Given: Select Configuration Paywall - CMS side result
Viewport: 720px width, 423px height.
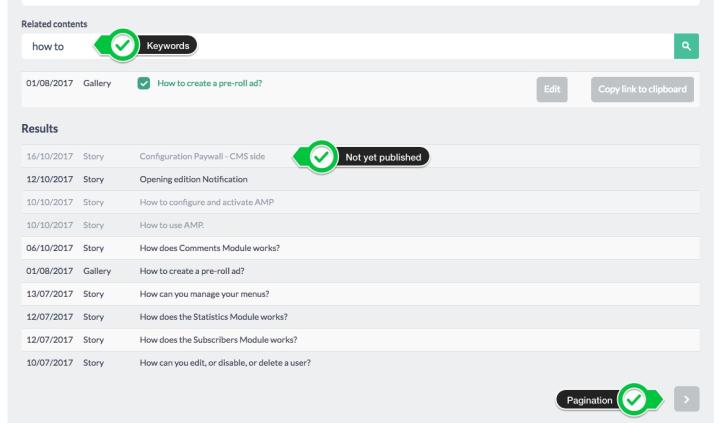Looking at the screenshot, I should coord(208,157).
